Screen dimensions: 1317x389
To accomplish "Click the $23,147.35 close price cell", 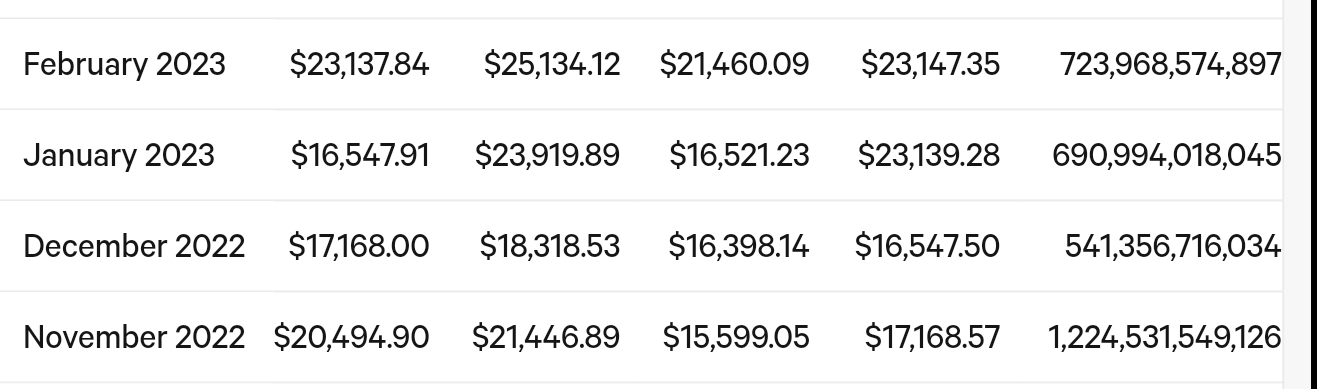I will (930, 64).
